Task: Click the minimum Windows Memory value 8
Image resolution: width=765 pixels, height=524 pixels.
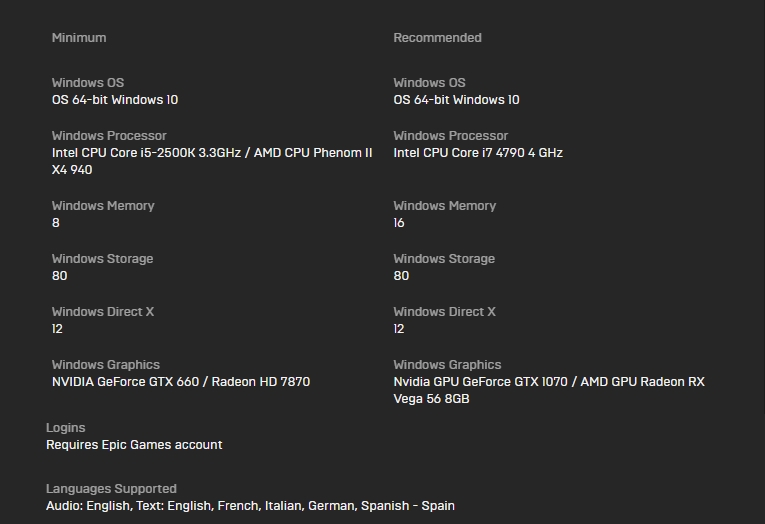Action: [56, 222]
